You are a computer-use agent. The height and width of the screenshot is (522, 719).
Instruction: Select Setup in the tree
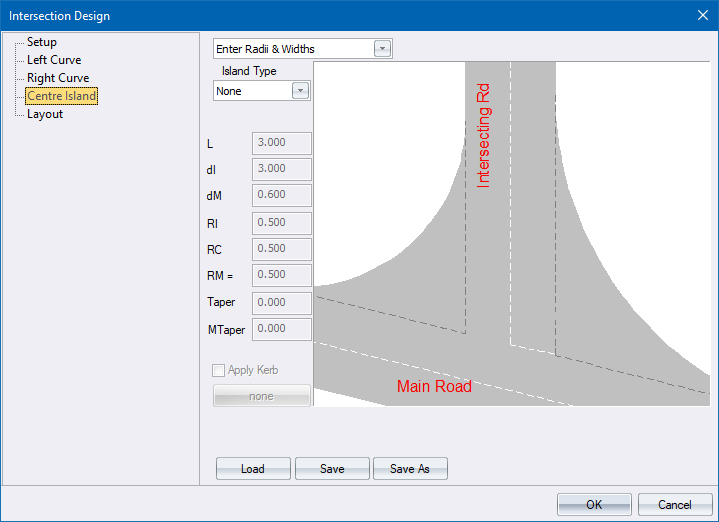[42, 42]
